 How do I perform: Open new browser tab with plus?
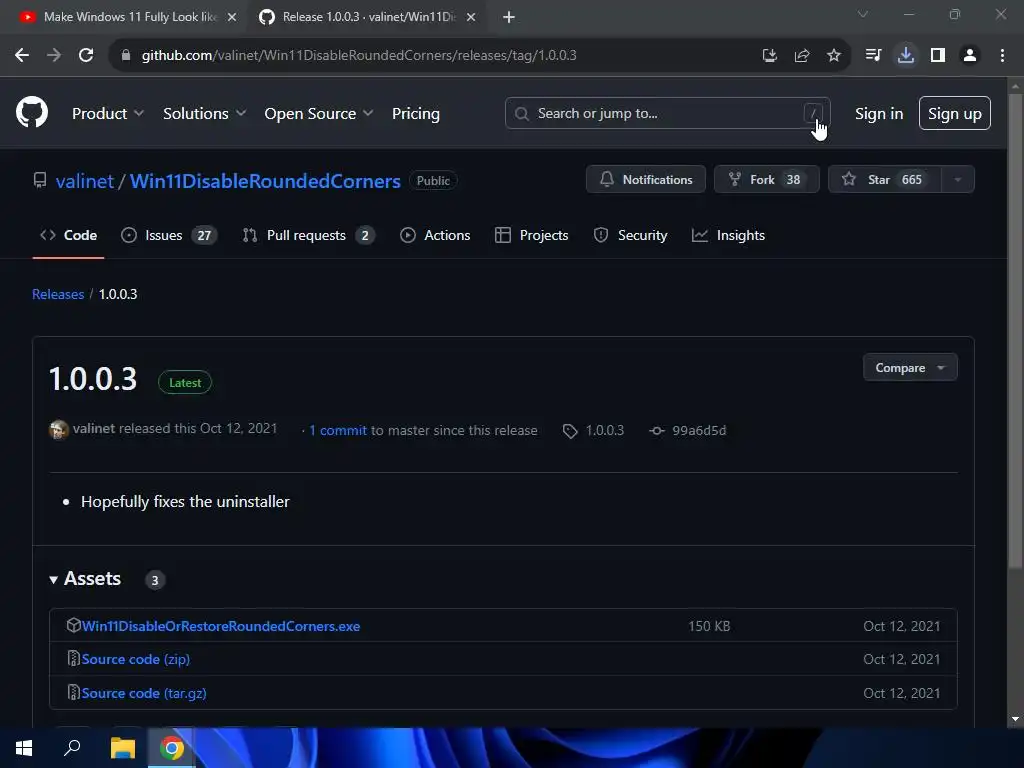coord(509,18)
